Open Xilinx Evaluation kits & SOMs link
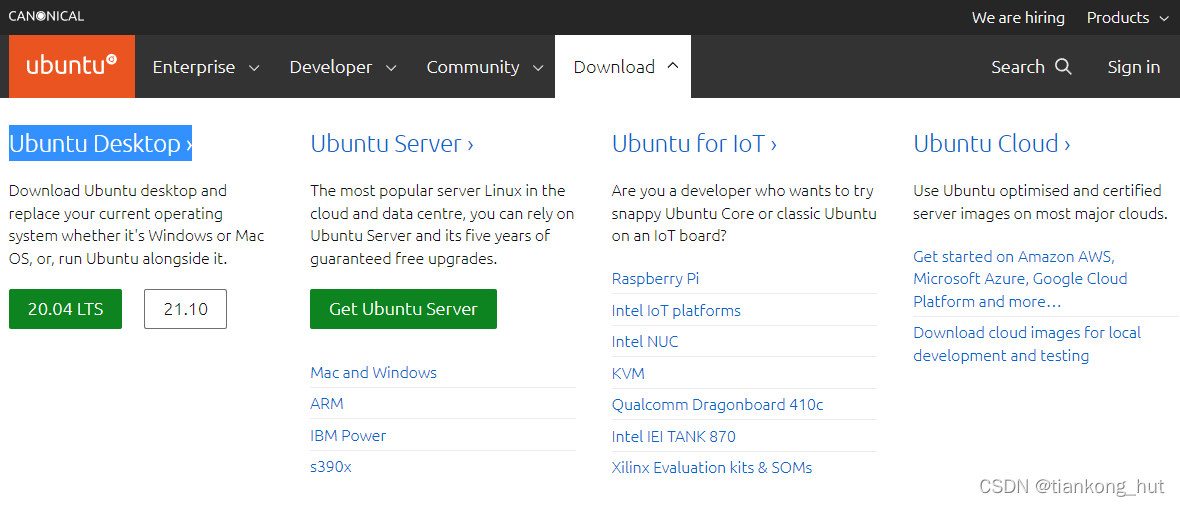1180x506 pixels. coord(712,468)
